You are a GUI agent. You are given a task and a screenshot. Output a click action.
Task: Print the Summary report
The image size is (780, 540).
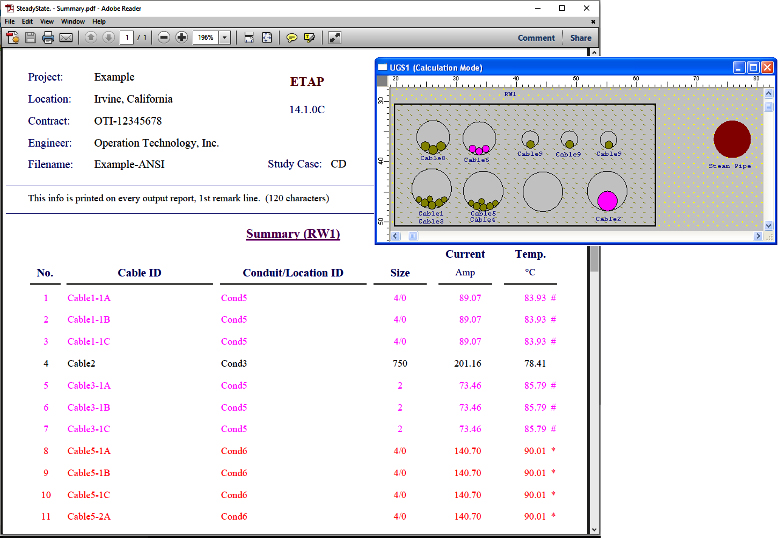(48, 38)
